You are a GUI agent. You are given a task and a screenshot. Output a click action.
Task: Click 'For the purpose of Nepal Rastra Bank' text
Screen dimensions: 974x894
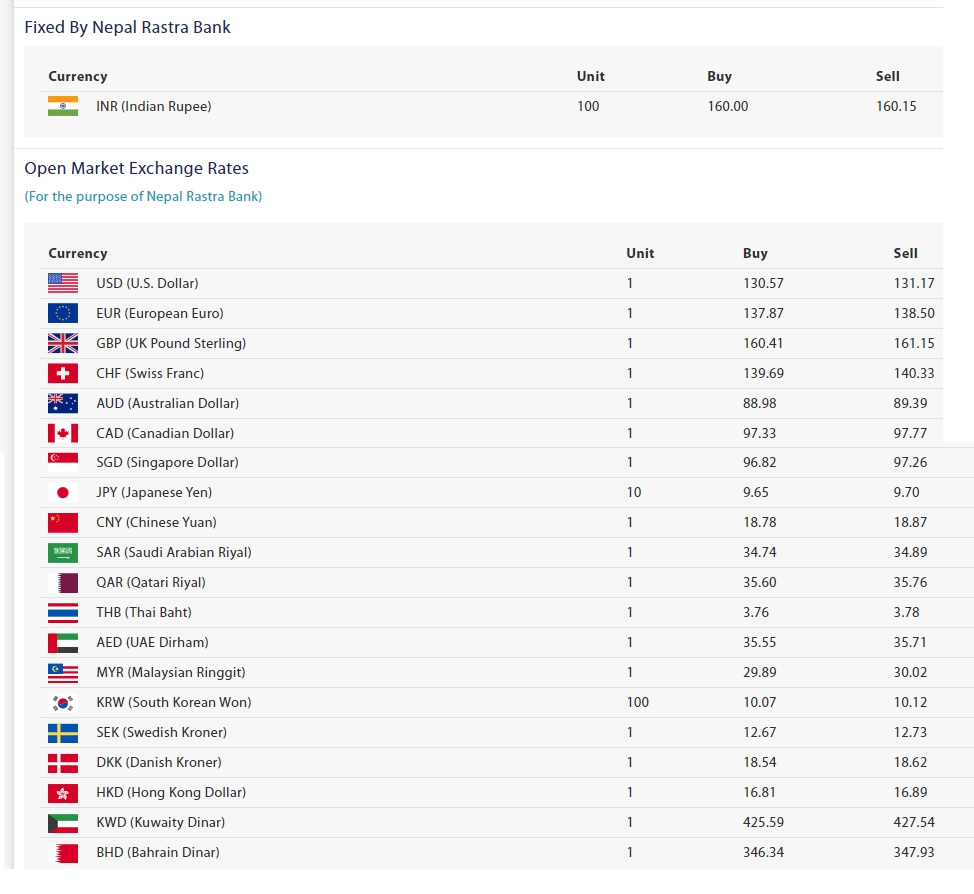pos(143,196)
